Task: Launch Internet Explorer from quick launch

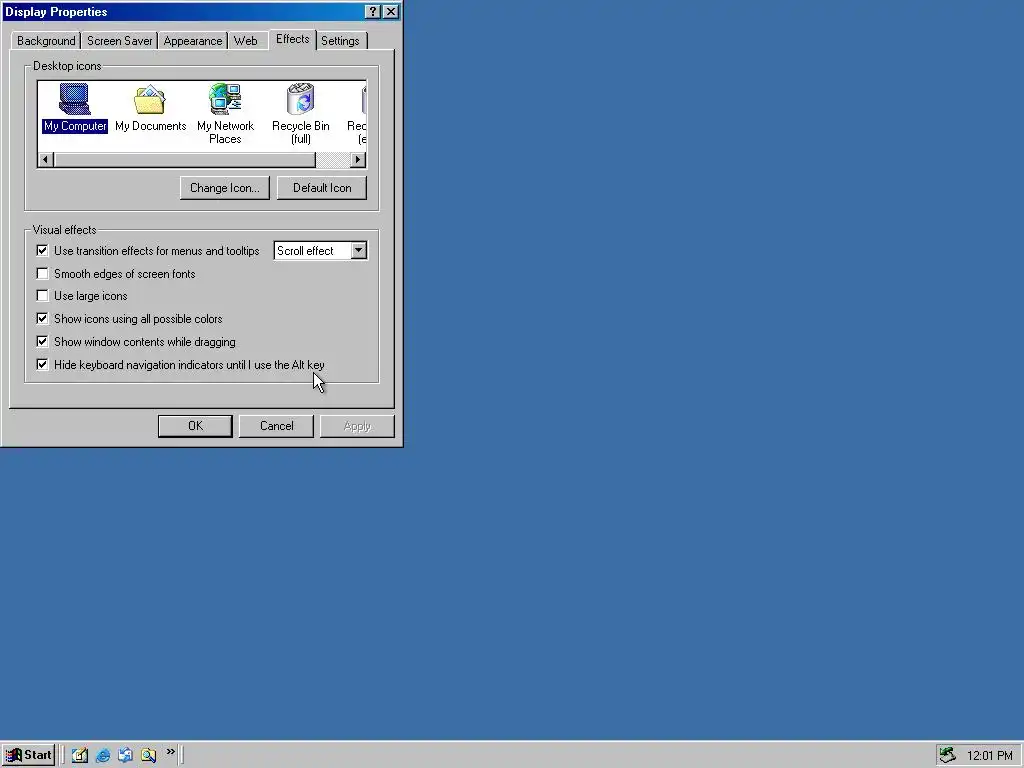Action: [103, 755]
